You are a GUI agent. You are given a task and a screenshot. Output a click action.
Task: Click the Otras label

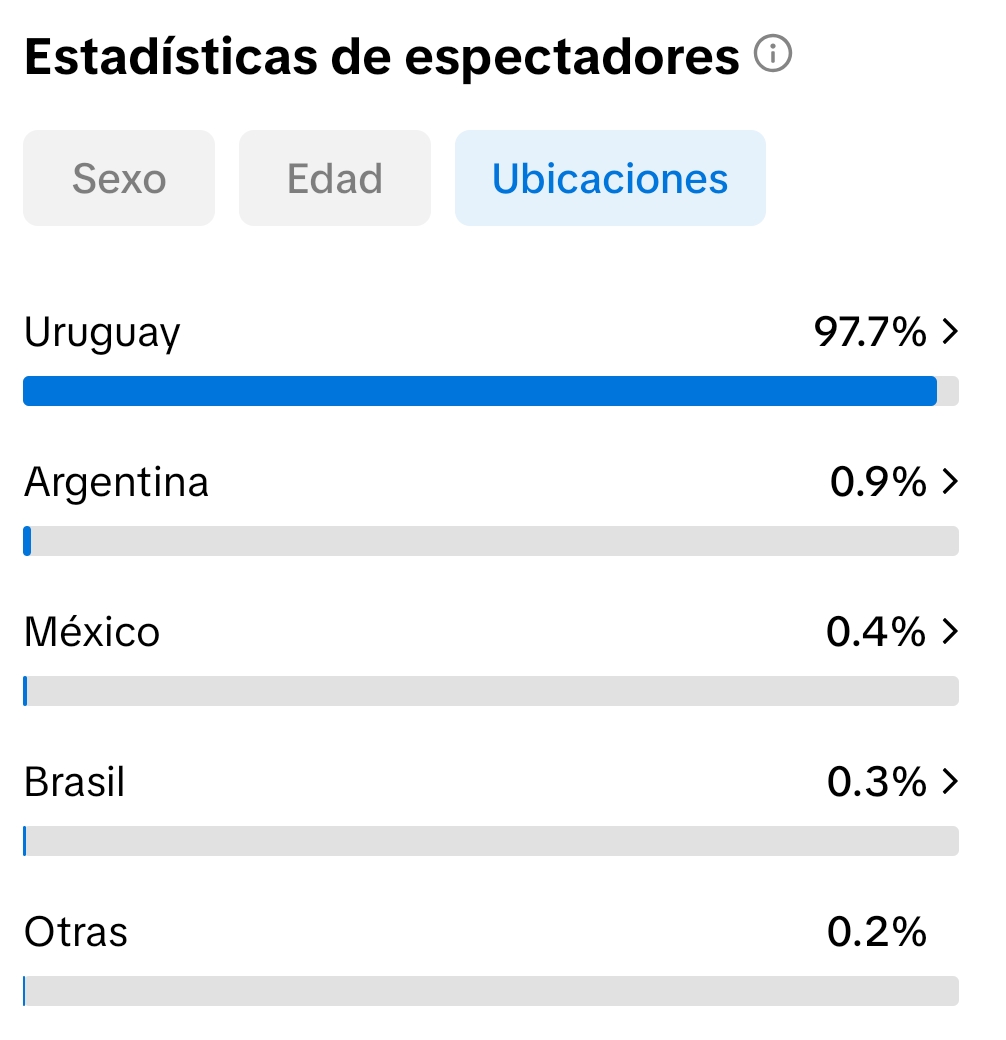tap(76, 932)
